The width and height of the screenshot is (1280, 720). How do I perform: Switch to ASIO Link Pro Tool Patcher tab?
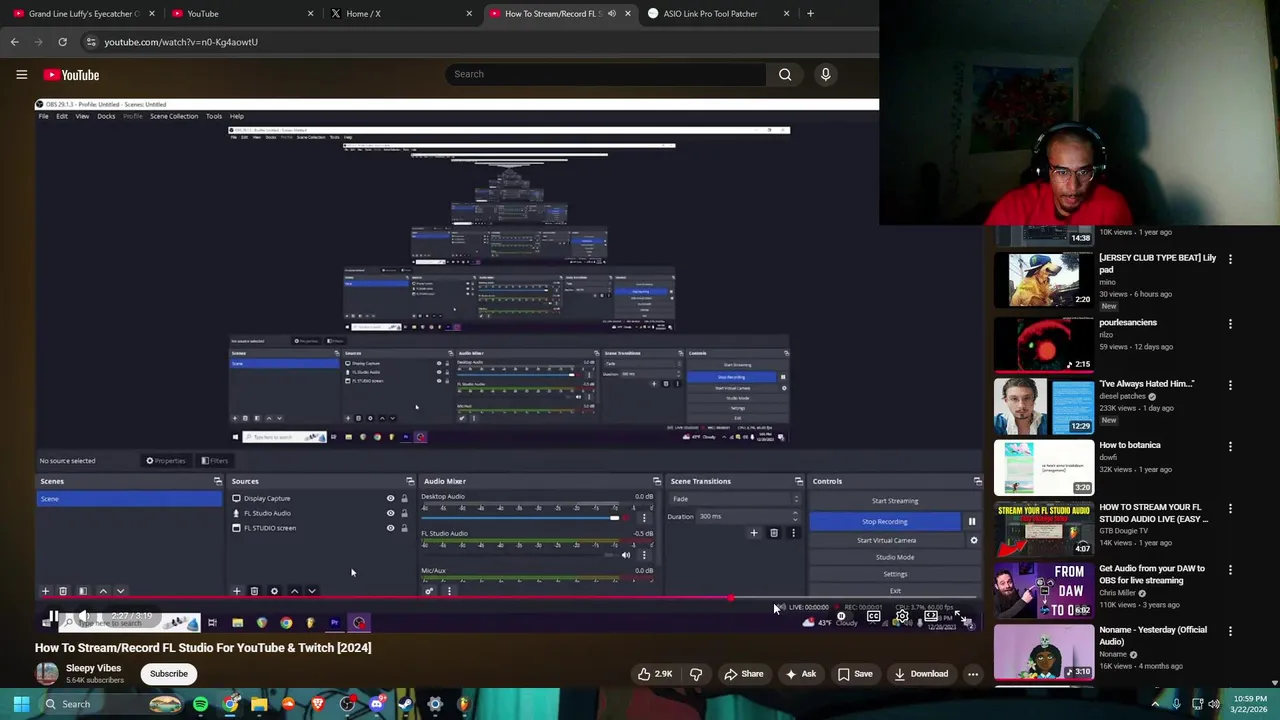[x=718, y=14]
